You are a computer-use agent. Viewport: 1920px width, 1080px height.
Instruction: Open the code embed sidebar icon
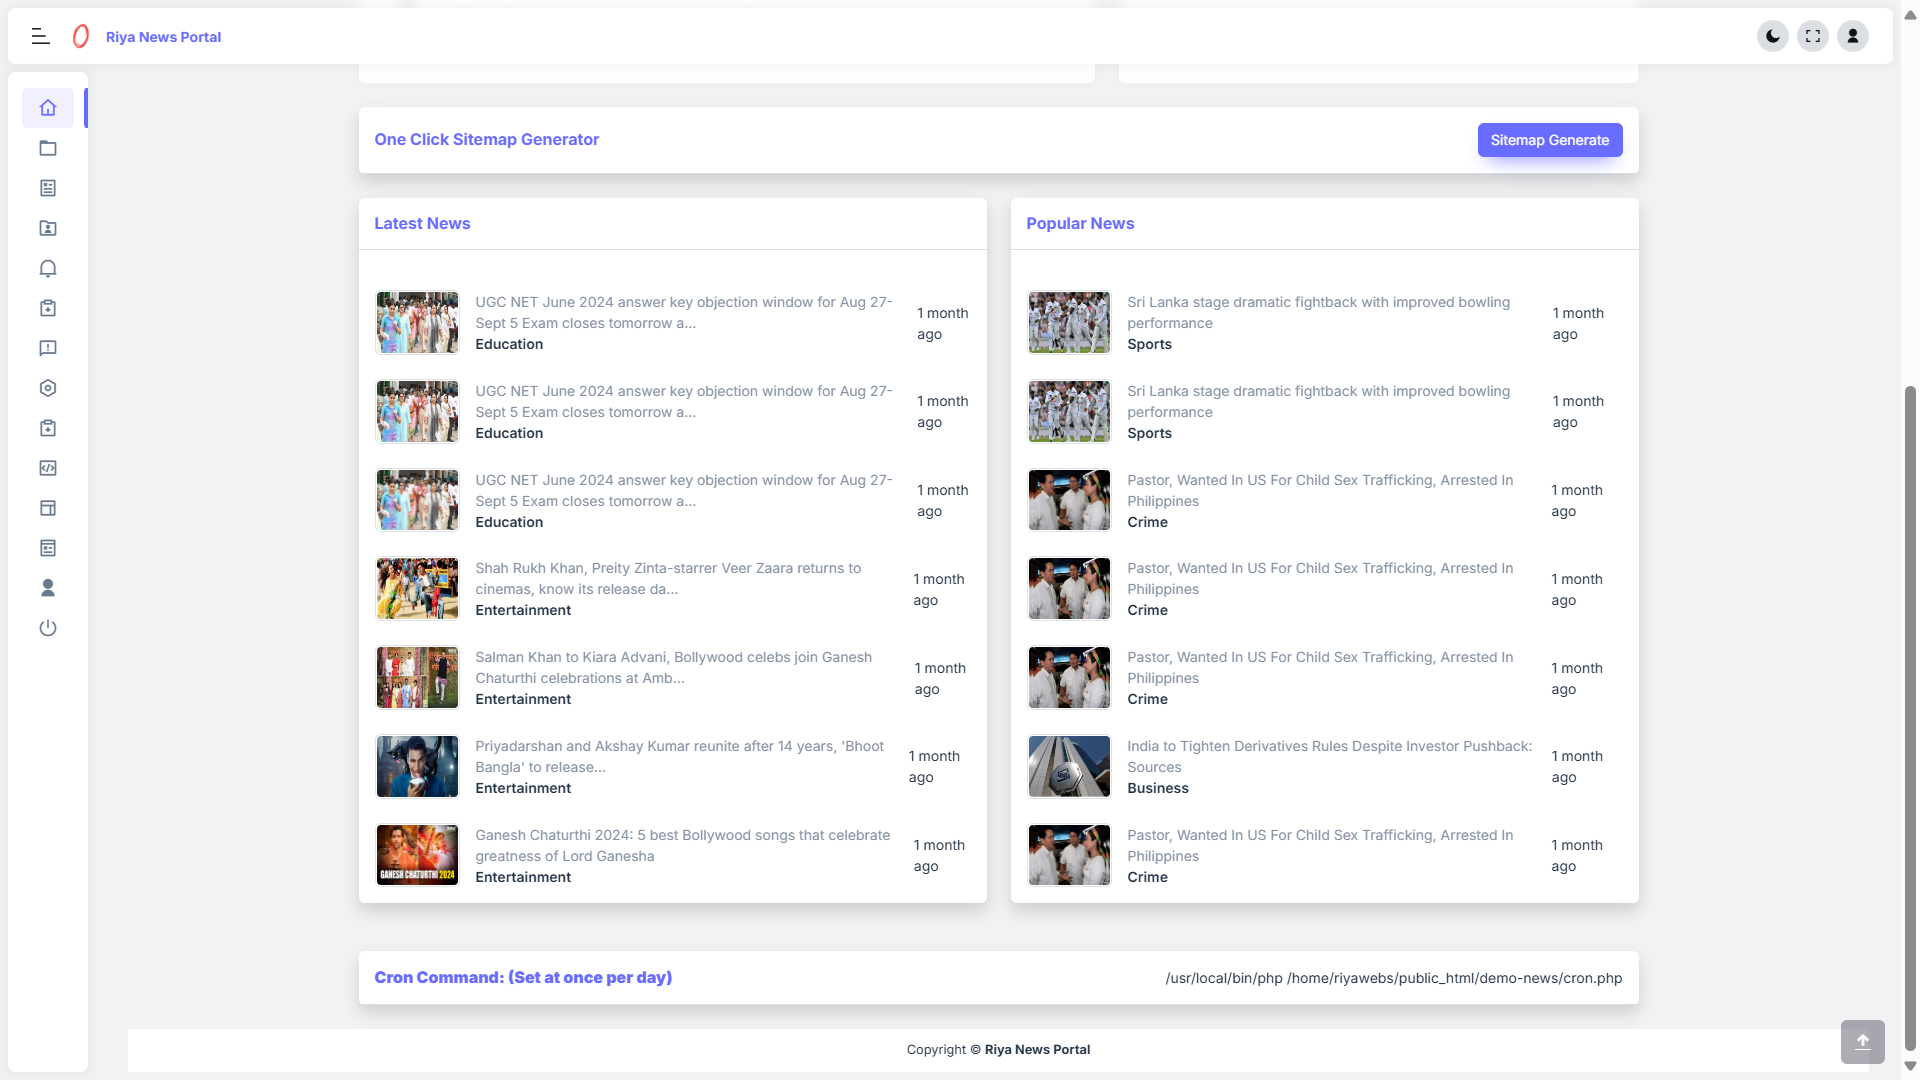(x=48, y=468)
